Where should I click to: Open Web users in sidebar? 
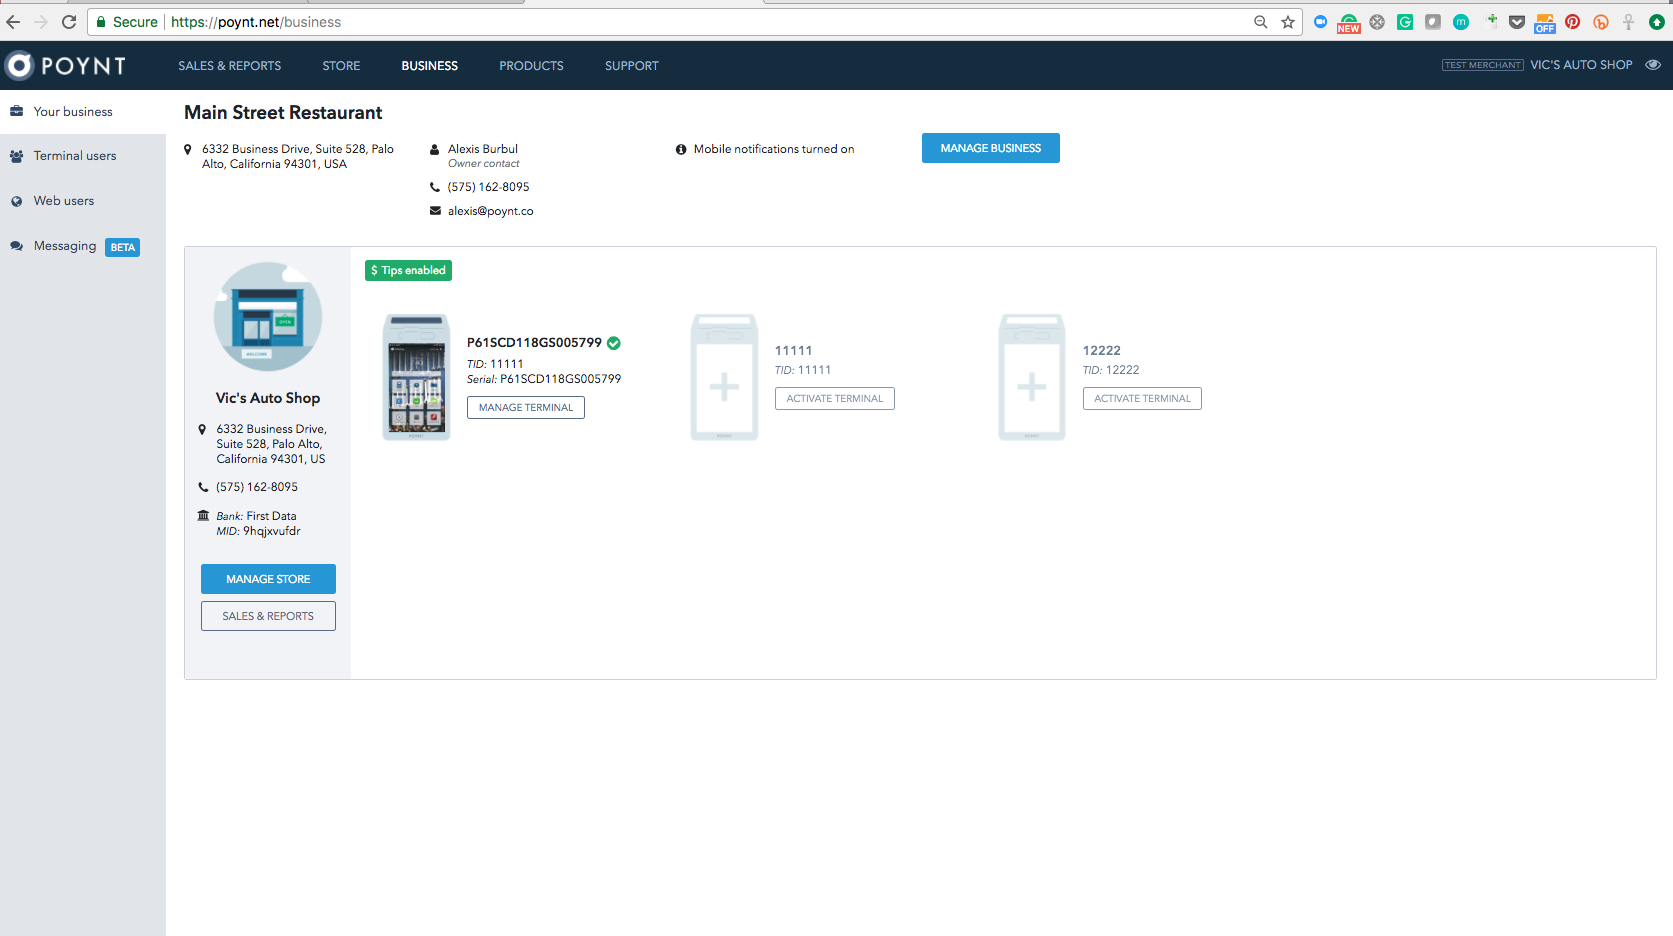click(83, 201)
